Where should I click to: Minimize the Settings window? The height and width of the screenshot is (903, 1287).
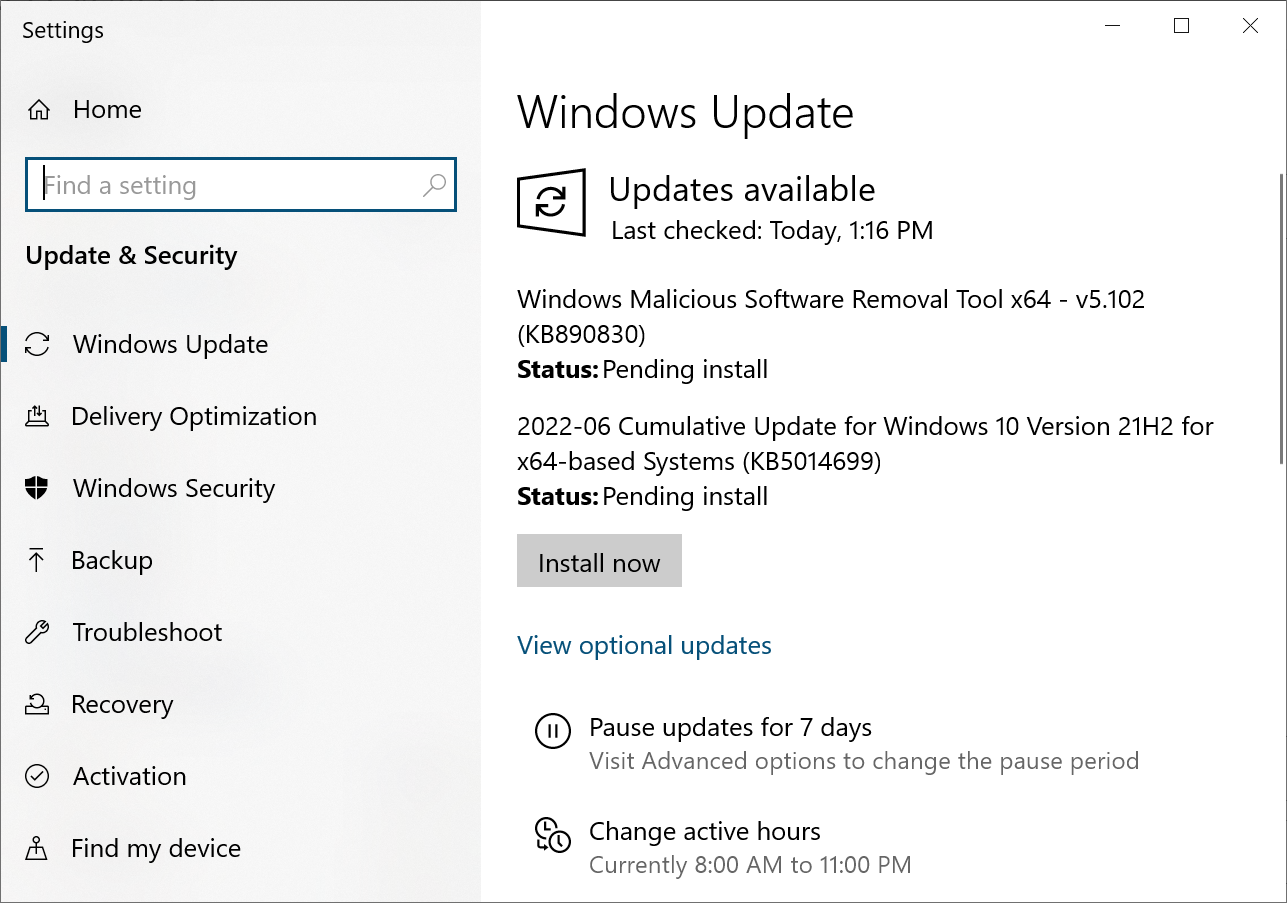pos(1112,27)
